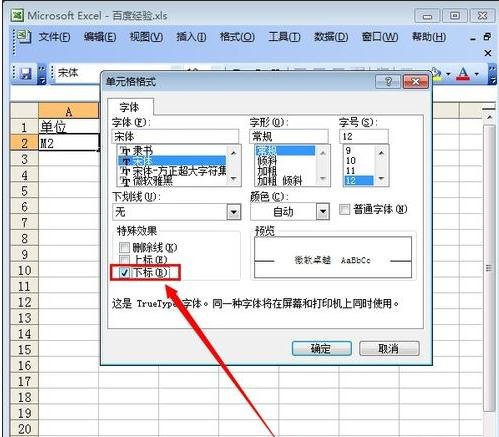Image resolution: width=499 pixels, height=437 pixels.
Task: Open the 编辑(E) menu
Action: point(100,37)
